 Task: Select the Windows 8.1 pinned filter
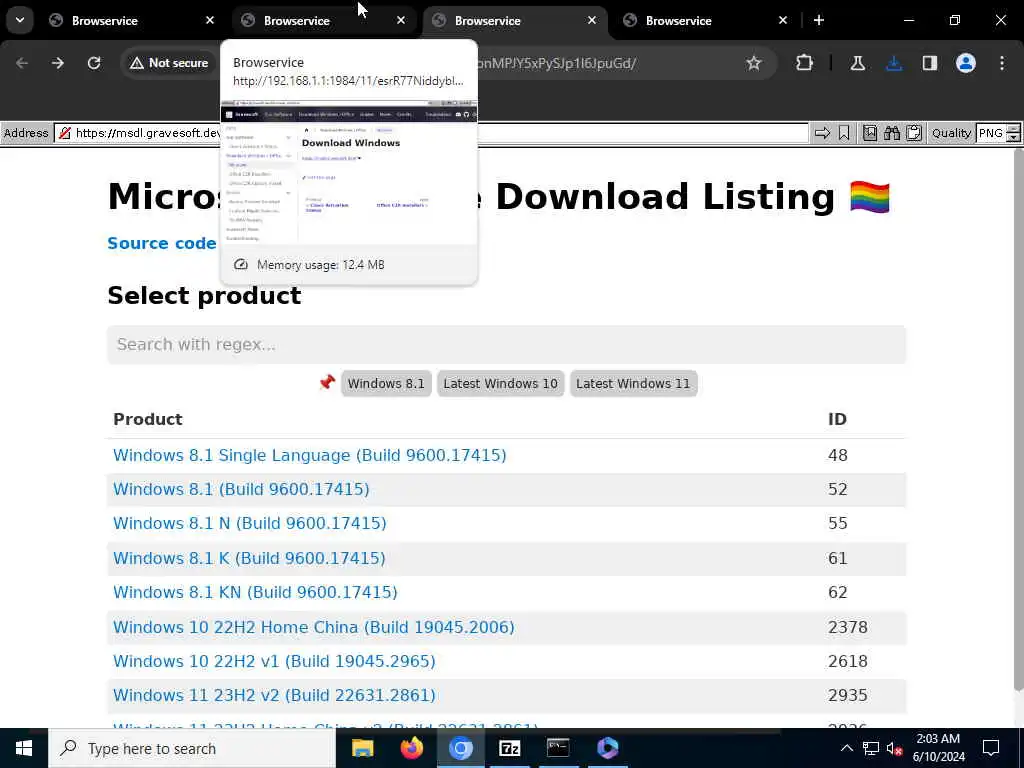pyautogui.click(x=385, y=383)
